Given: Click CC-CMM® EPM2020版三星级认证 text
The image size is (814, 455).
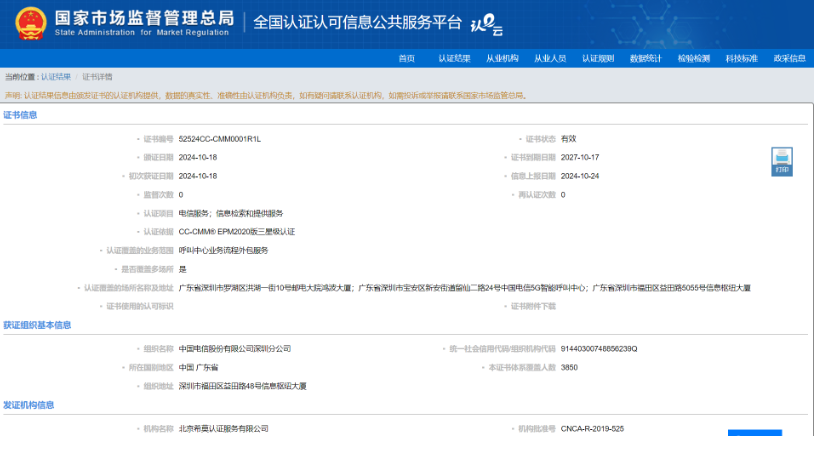Looking at the screenshot, I should tap(237, 232).
